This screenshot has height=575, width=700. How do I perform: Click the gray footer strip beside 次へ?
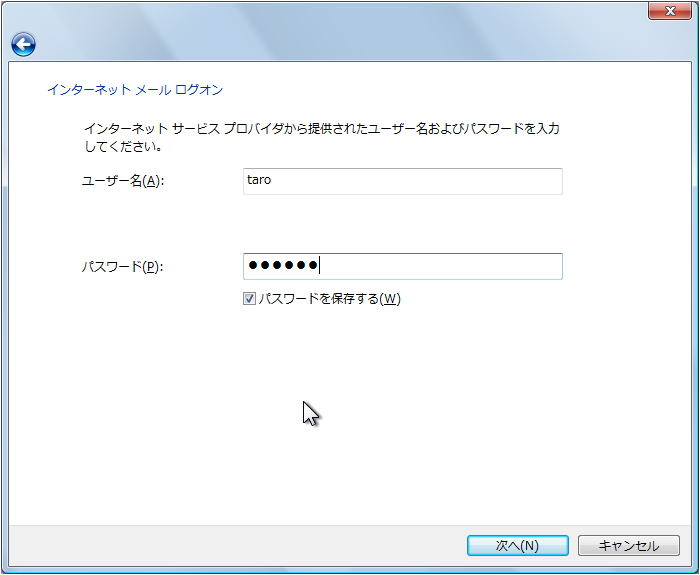(237, 546)
